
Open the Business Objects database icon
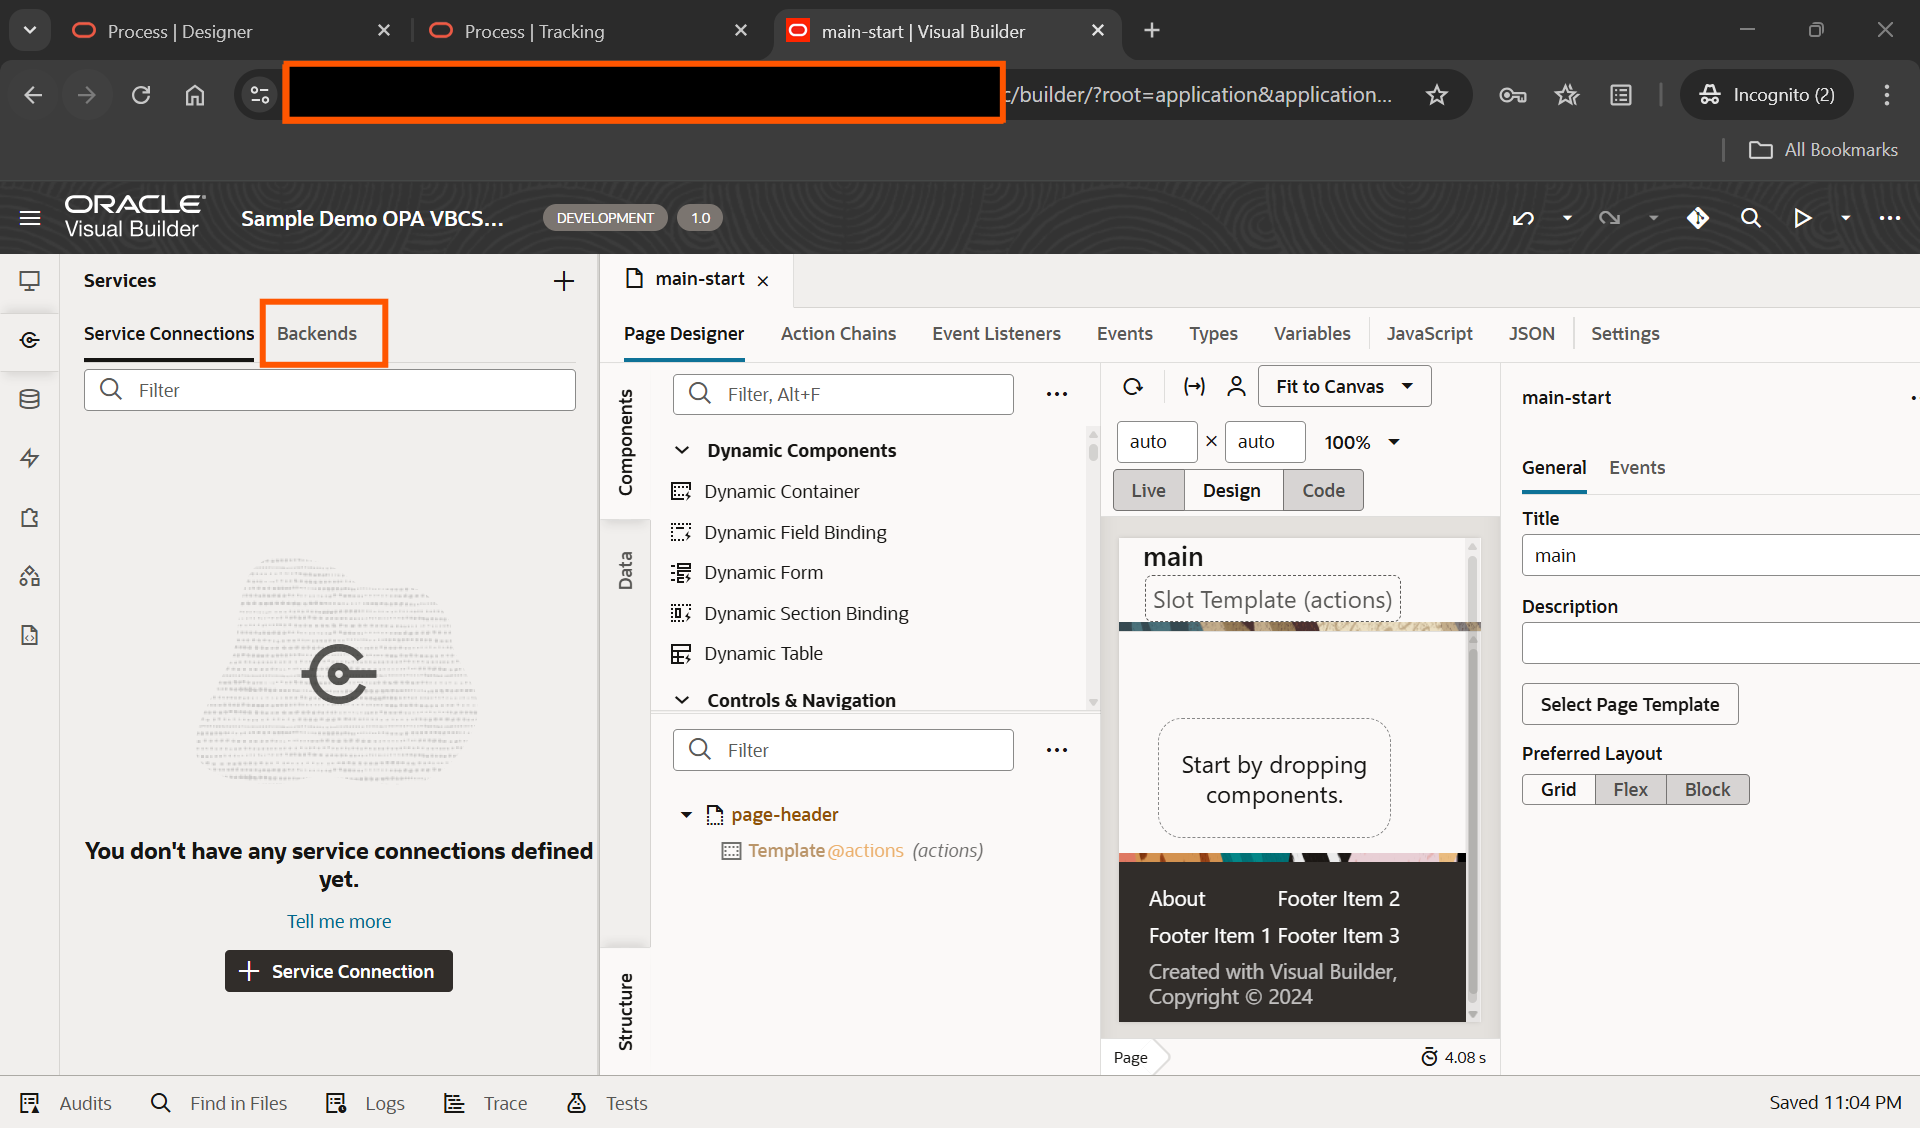pyautogui.click(x=30, y=399)
